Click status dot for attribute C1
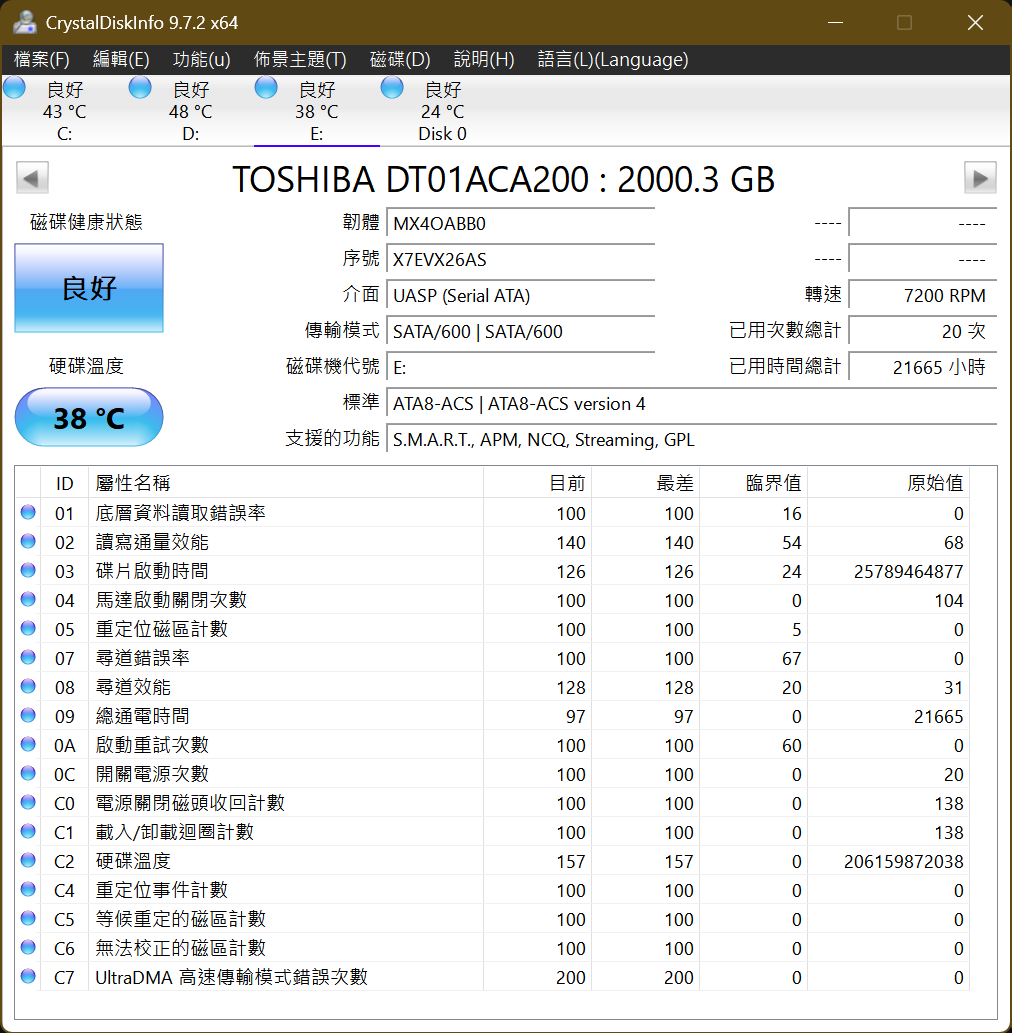The height and width of the screenshot is (1033, 1012). point(28,831)
